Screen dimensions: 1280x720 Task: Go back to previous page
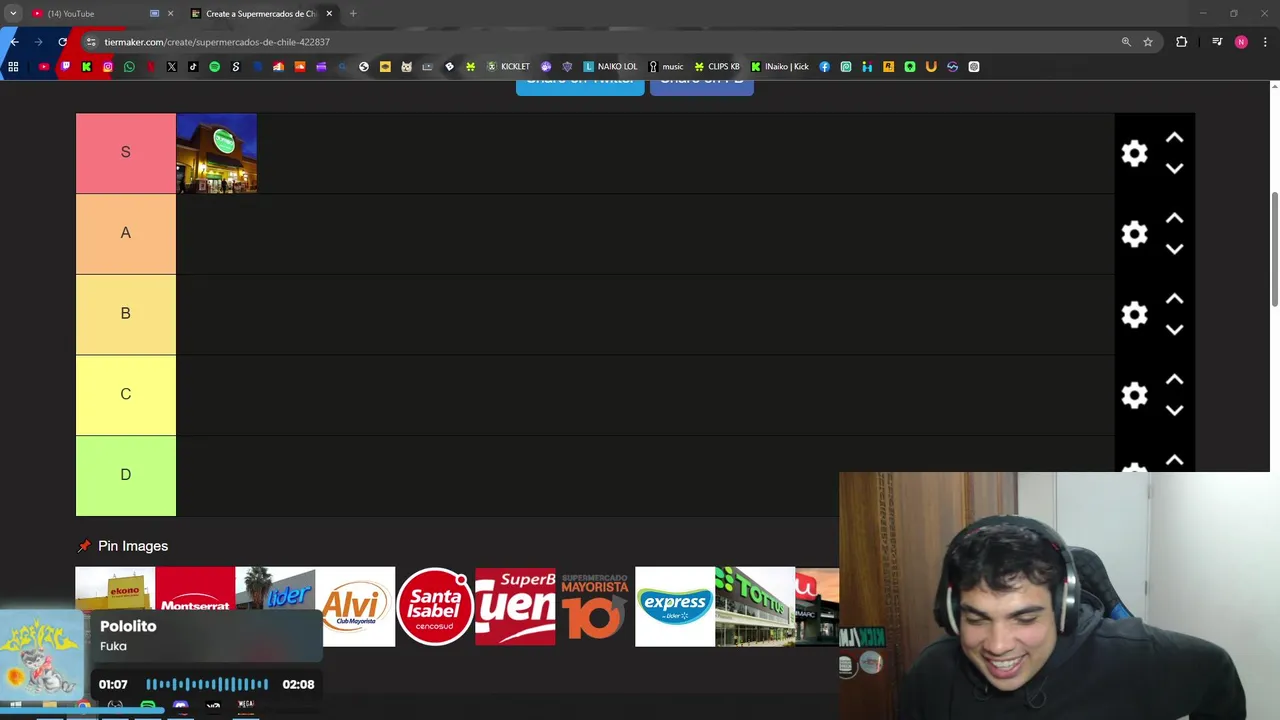pos(14,42)
